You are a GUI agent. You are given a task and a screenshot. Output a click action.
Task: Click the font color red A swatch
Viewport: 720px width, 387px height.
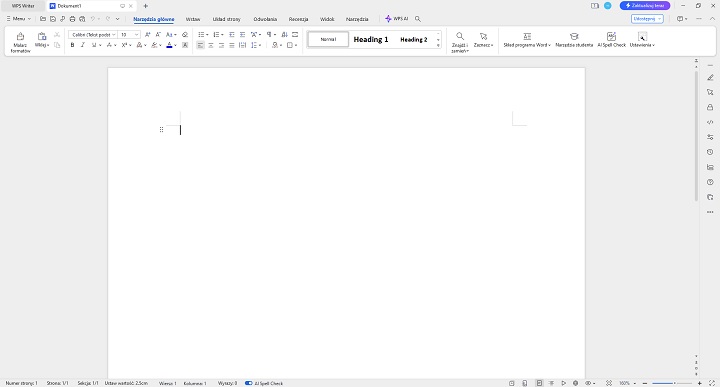[x=169, y=45]
